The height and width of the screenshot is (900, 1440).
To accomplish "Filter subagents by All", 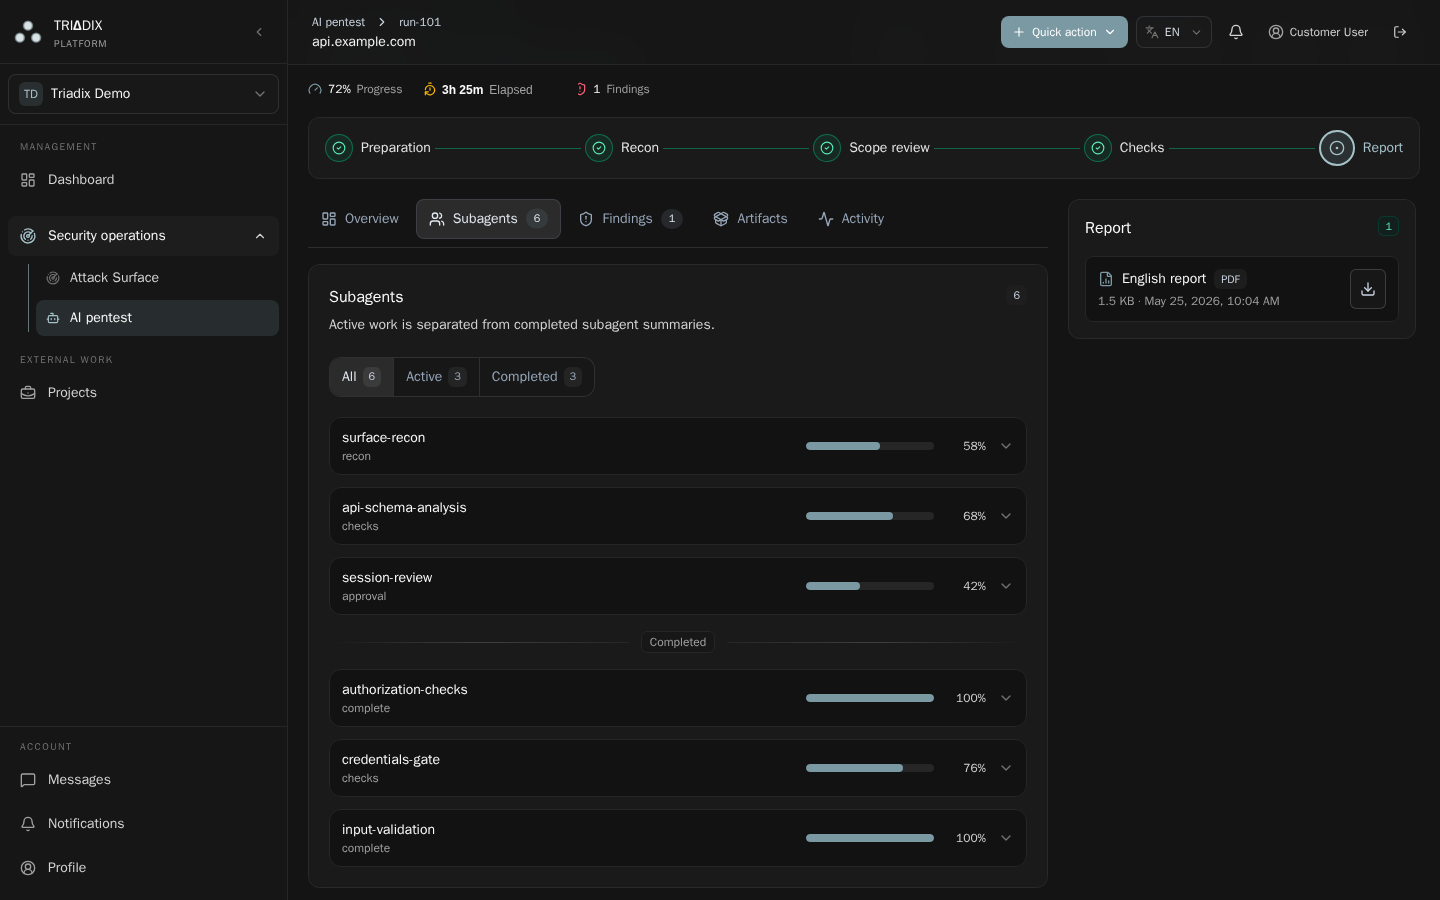I will pyautogui.click(x=361, y=377).
